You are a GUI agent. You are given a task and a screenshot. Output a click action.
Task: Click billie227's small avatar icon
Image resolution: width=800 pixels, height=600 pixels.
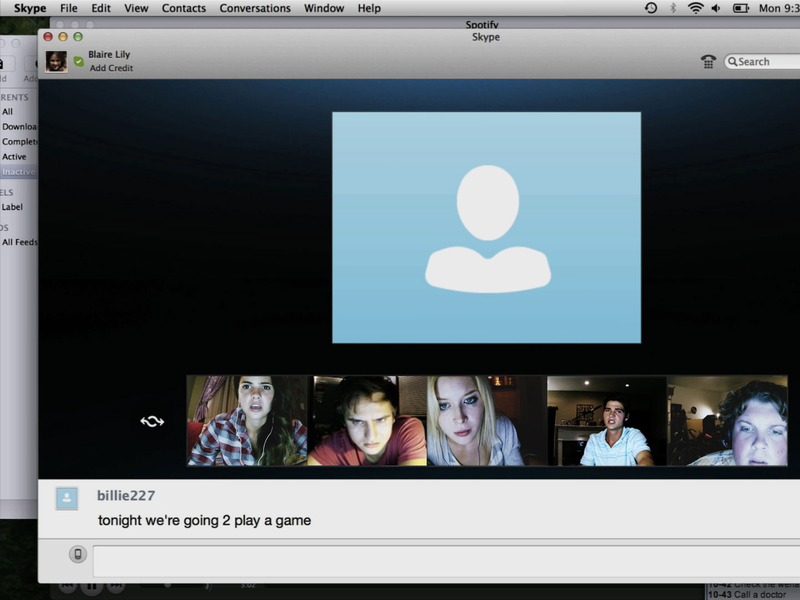(x=67, y=498)
